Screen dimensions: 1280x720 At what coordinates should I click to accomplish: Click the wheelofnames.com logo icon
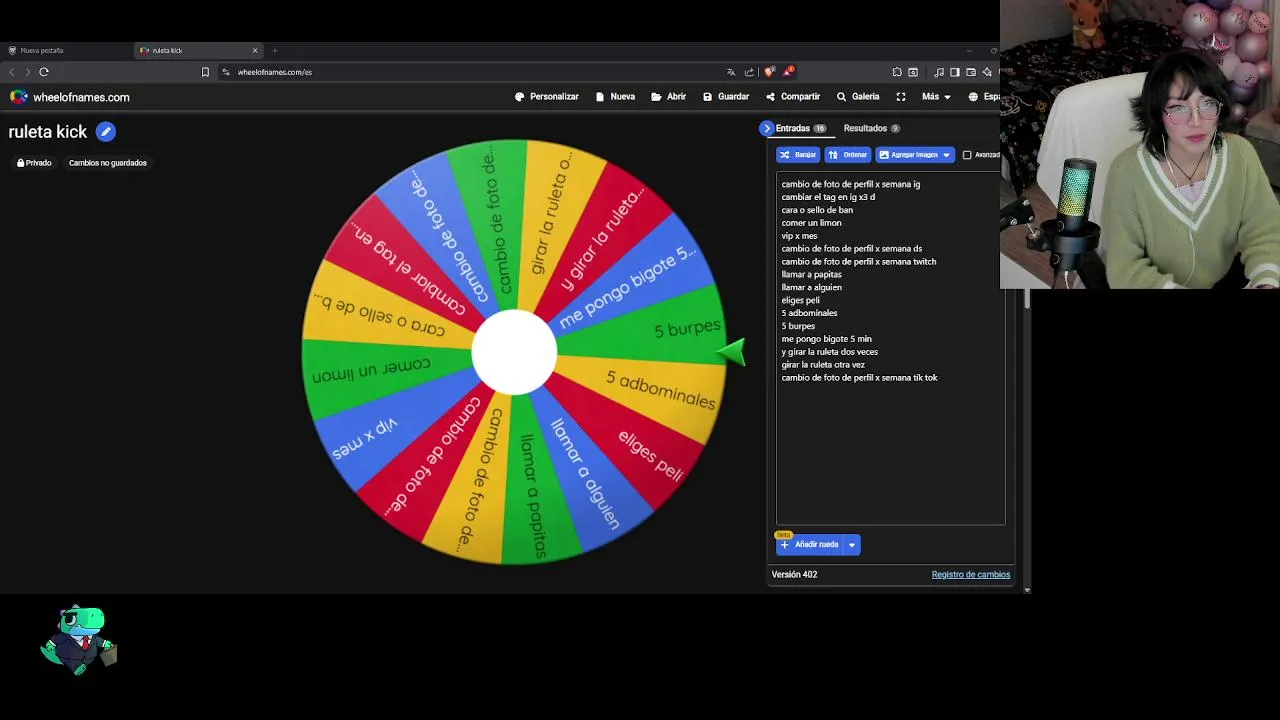coord(19,97)
